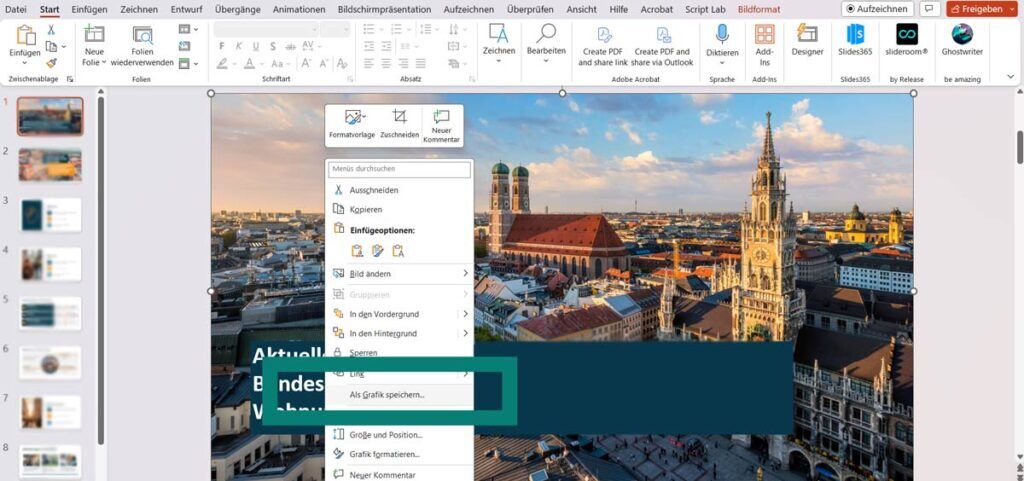This screenshot has width=1024, height=481.
Task: Open the Neue Folie dropdown
Action: [x=93, y=61]
